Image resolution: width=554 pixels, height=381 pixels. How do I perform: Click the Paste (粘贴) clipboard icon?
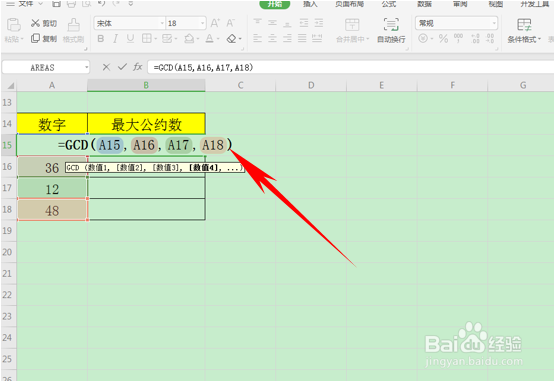(13, 25)
